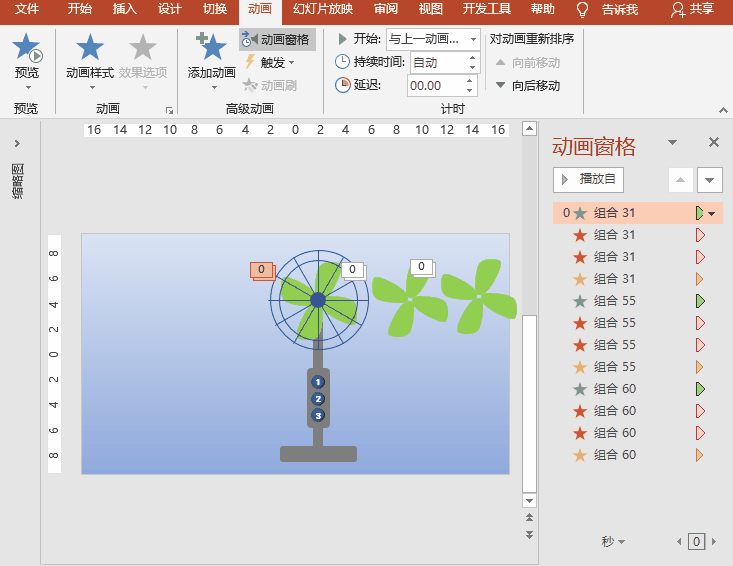Open the 动画 group dialog launcher
Image resolution: width=733 pixels, height=566 pixels.
(169, 110)
